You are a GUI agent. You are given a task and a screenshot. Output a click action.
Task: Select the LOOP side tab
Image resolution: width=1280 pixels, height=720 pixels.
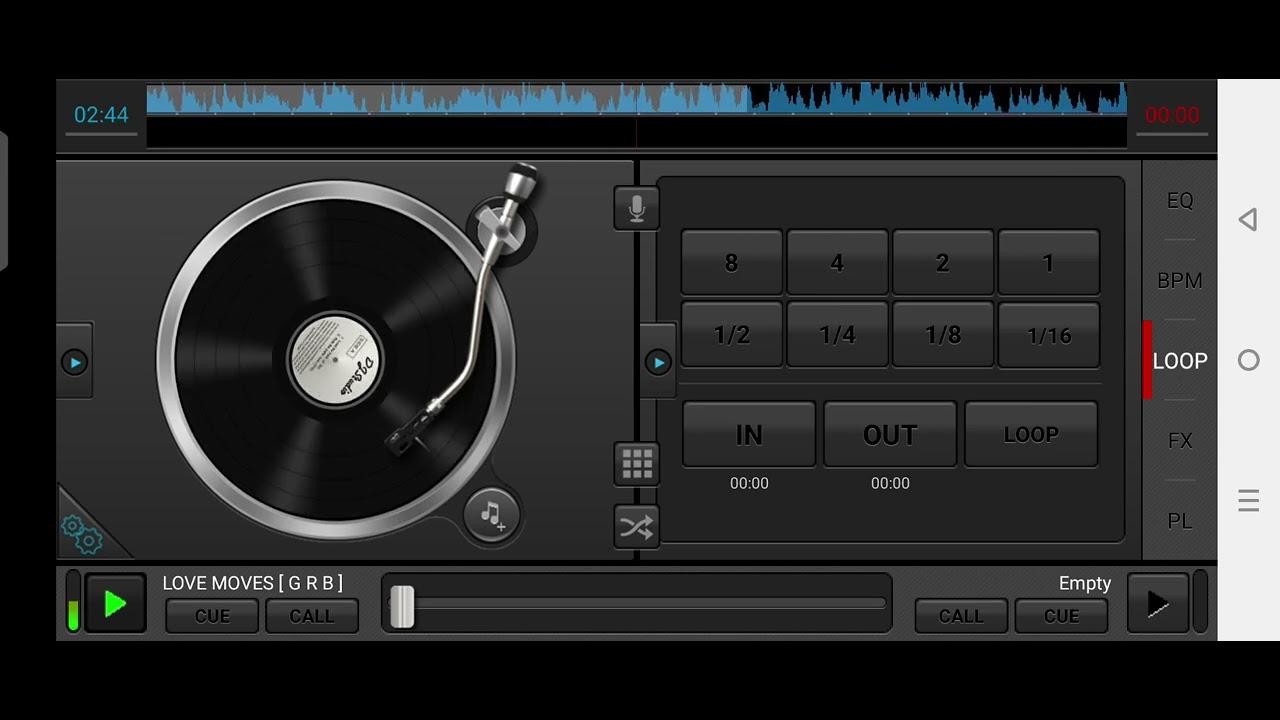(1180, 361)
